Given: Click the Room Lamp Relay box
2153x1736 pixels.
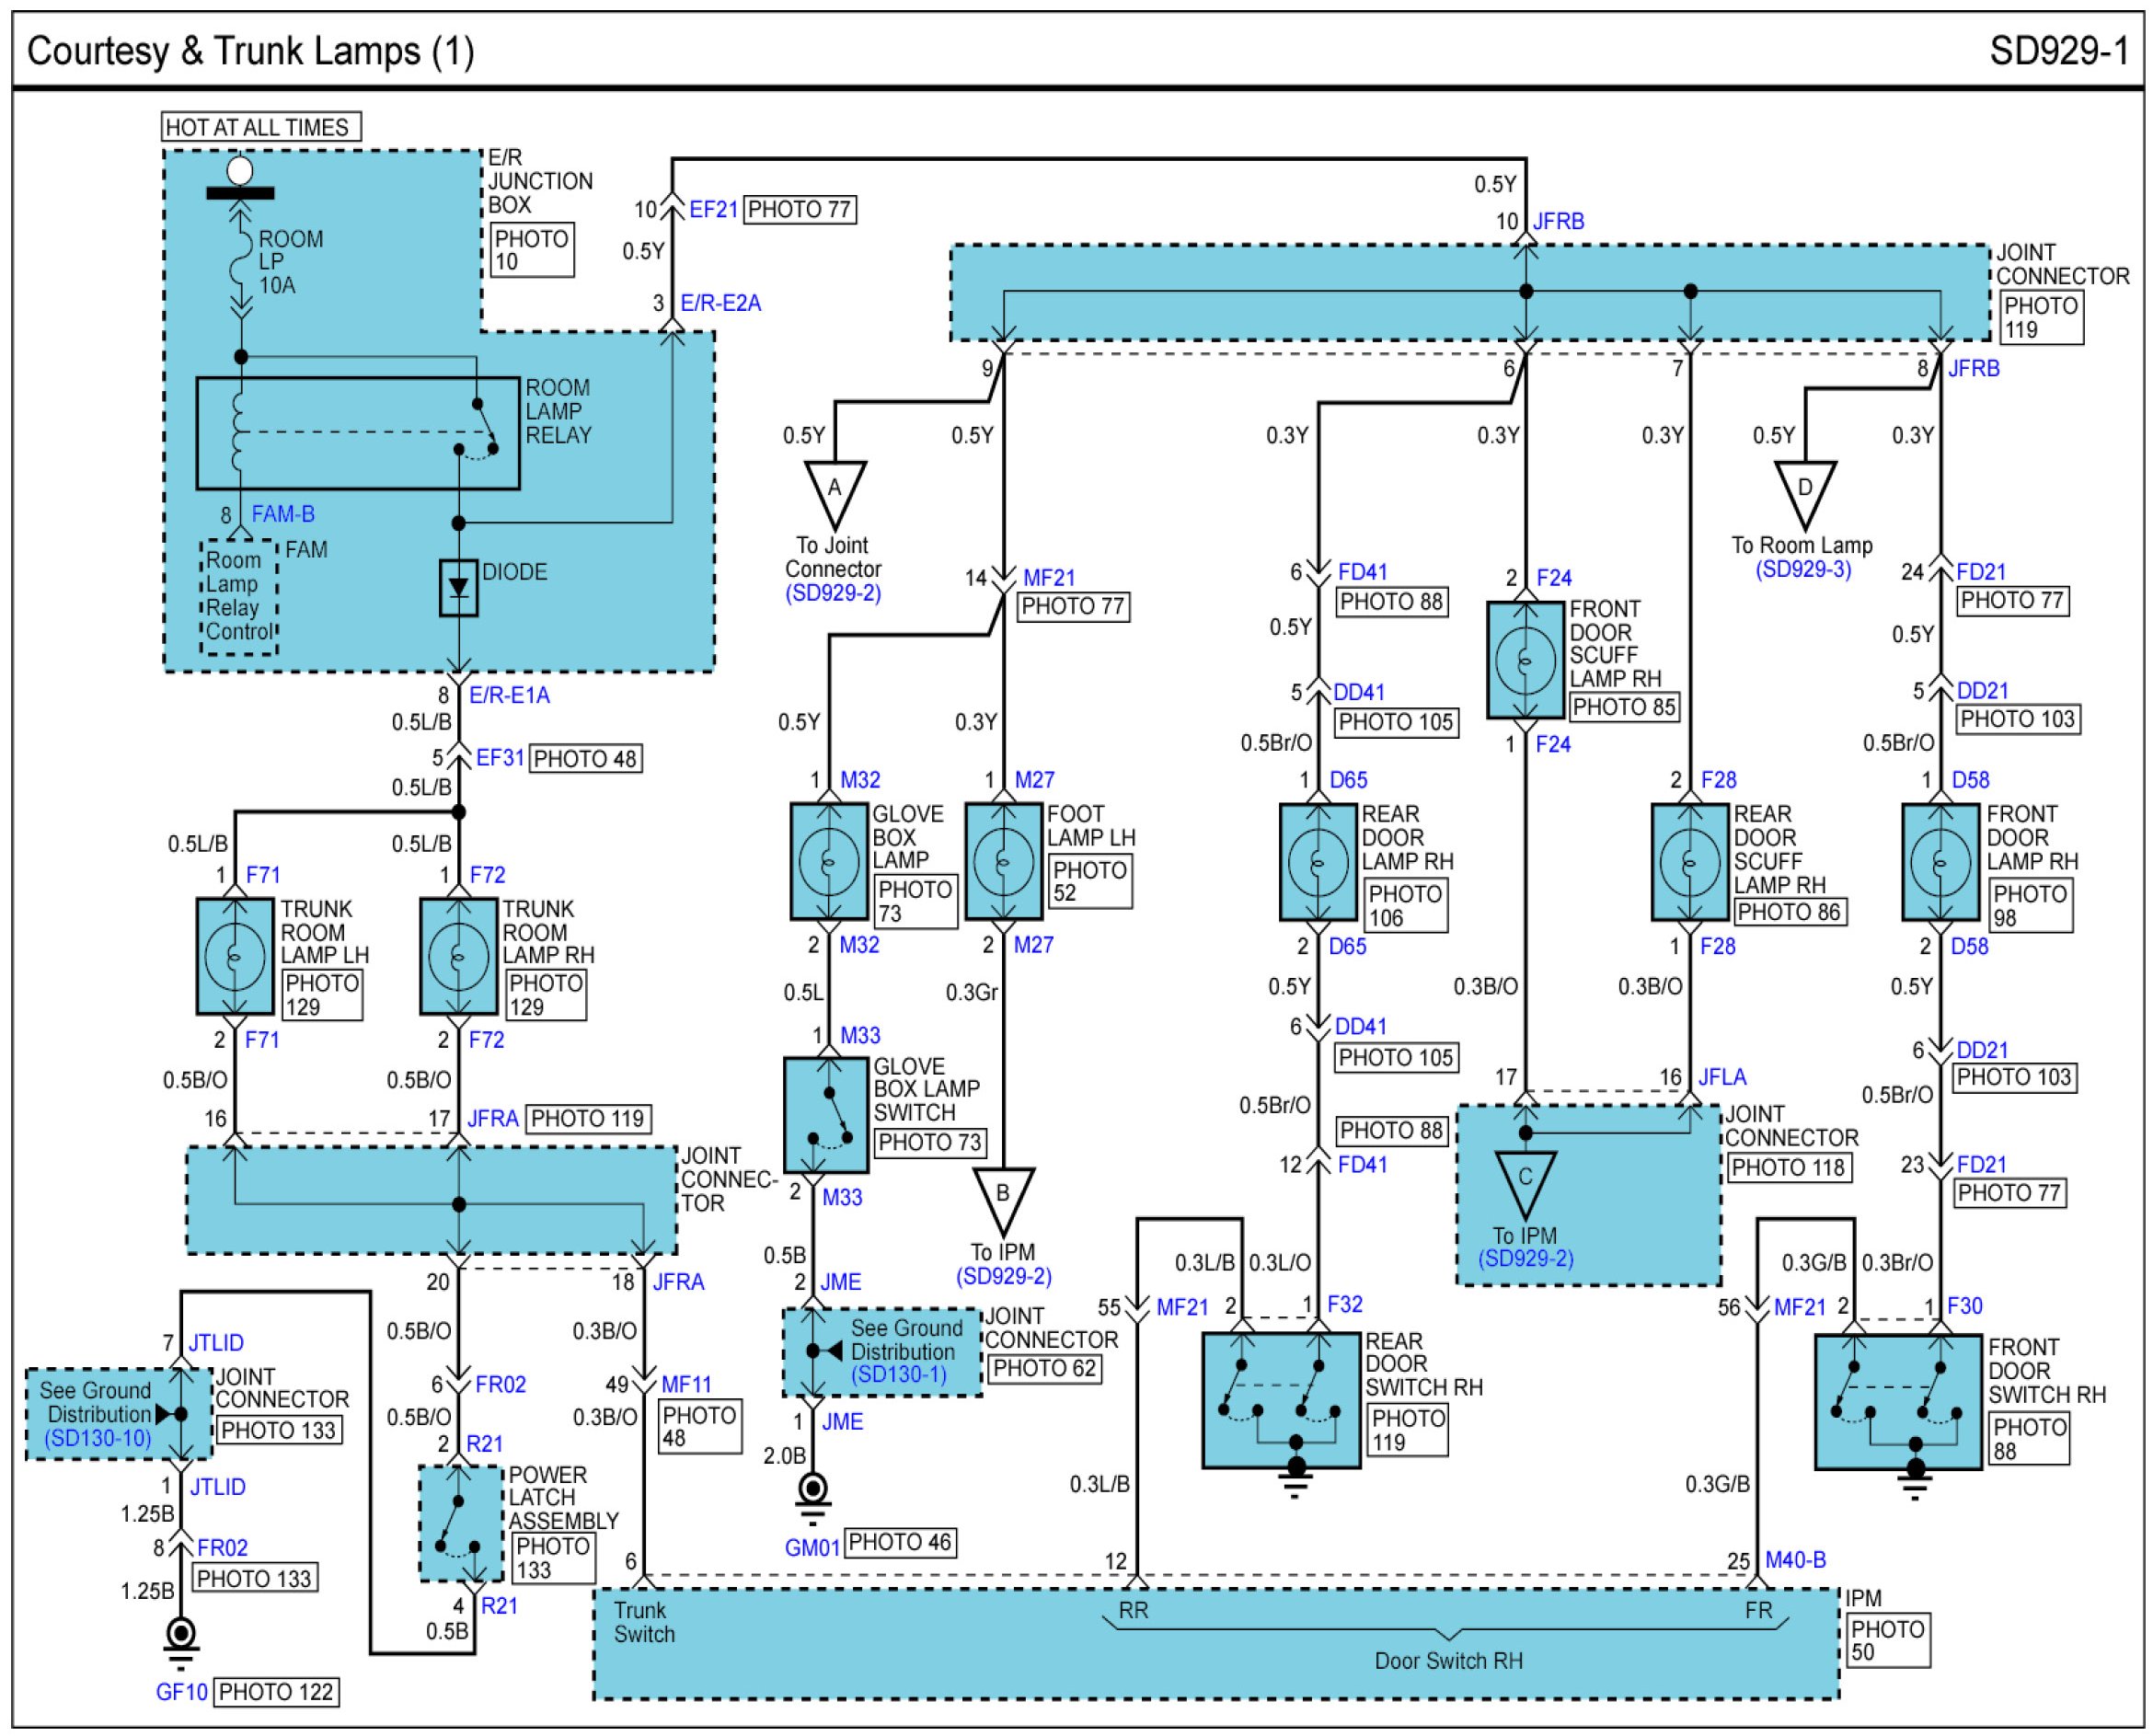Looking at the screenshot, I should click(357, 433).
